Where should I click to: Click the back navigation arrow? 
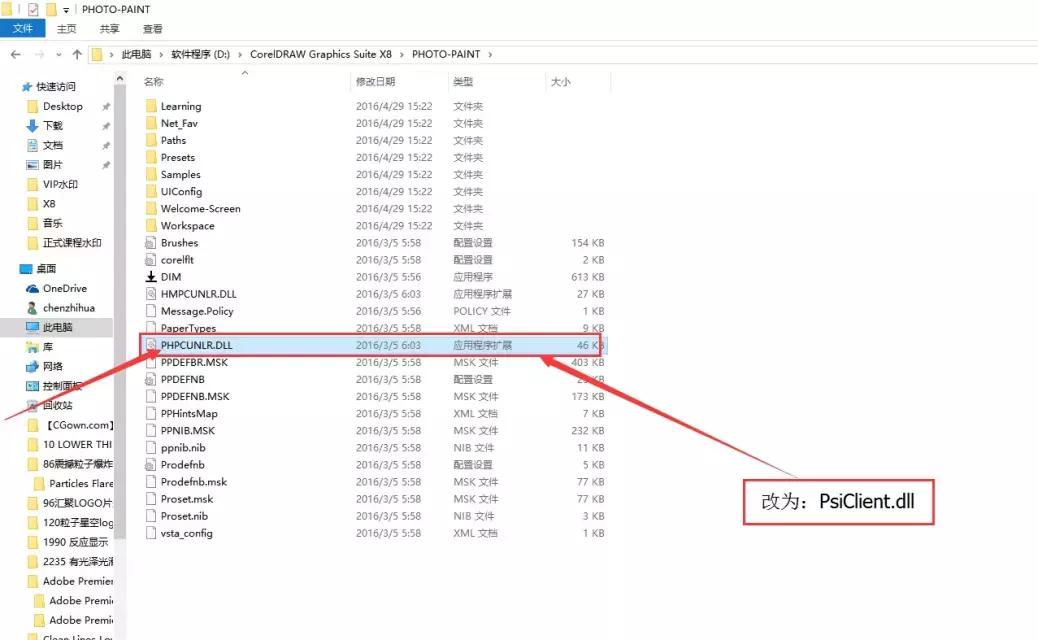(x=15, y=54)
